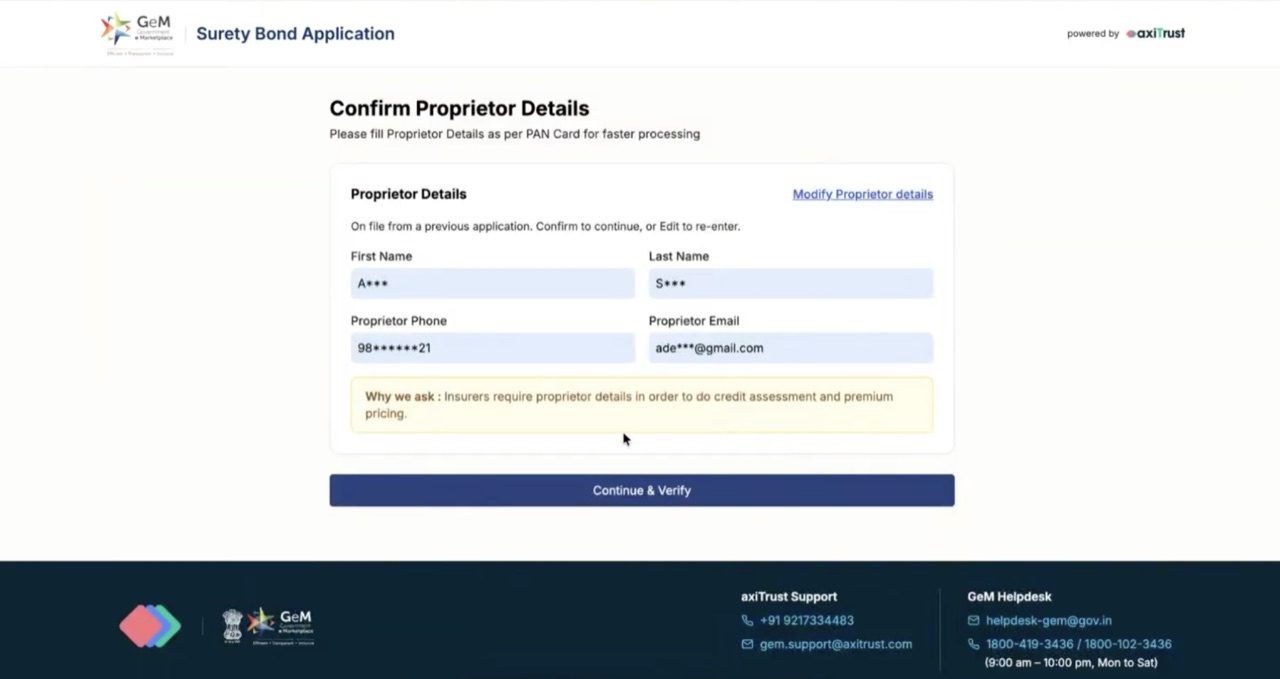This screenshot has width=1280, height=679.
Task: Click the Continue & Verify button
Action: point(642,490)
